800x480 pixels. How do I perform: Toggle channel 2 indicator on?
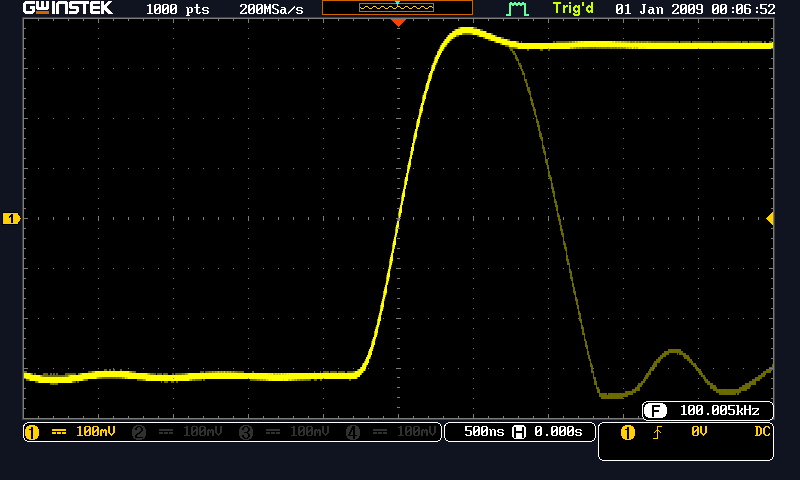point(139,432)
